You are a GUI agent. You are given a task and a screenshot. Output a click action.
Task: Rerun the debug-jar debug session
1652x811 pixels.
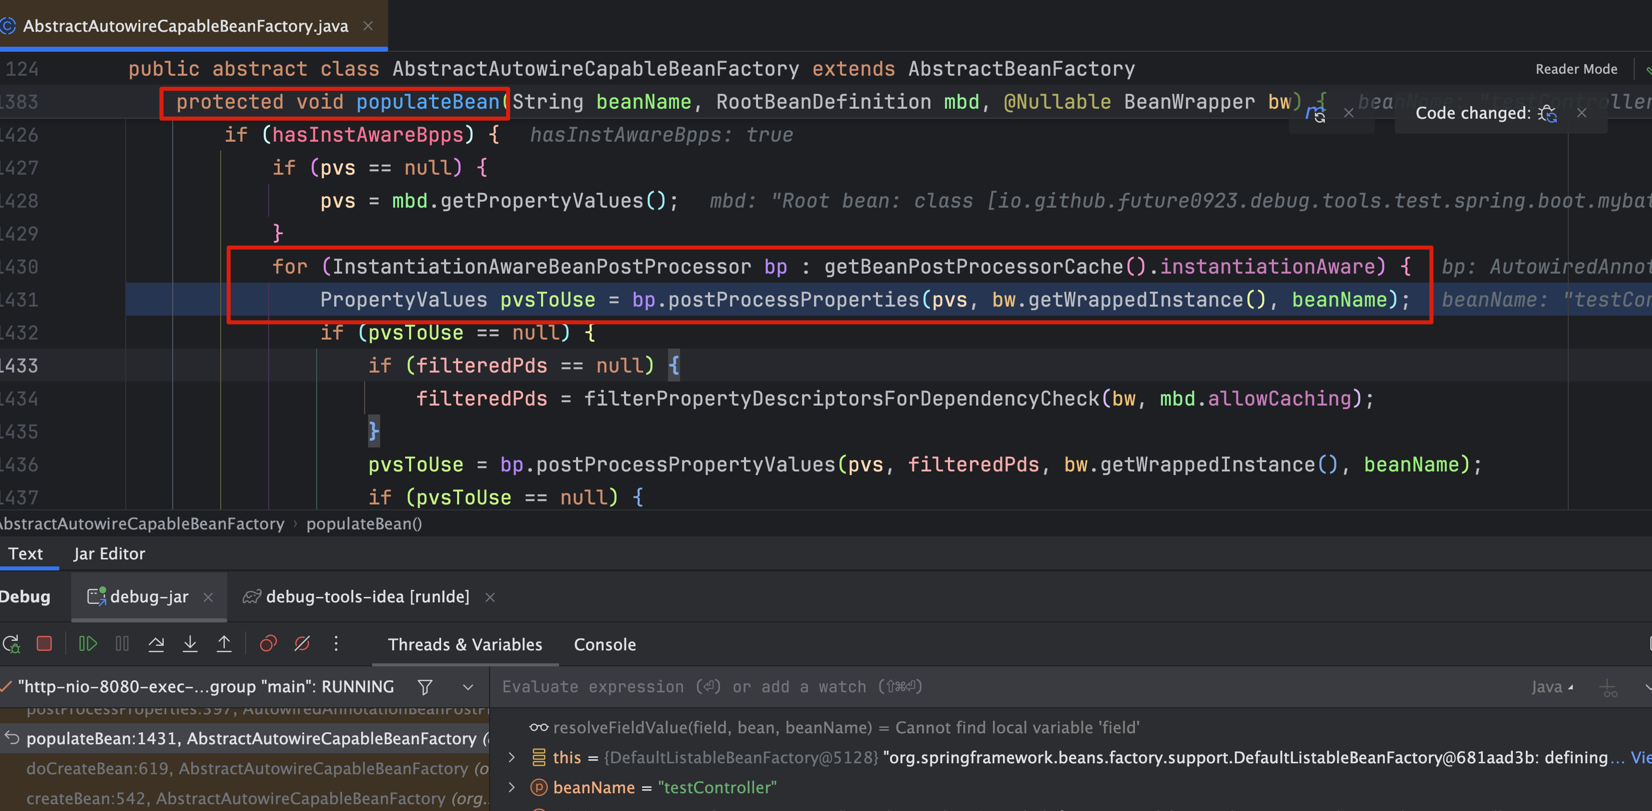click(x=11, y=644)
